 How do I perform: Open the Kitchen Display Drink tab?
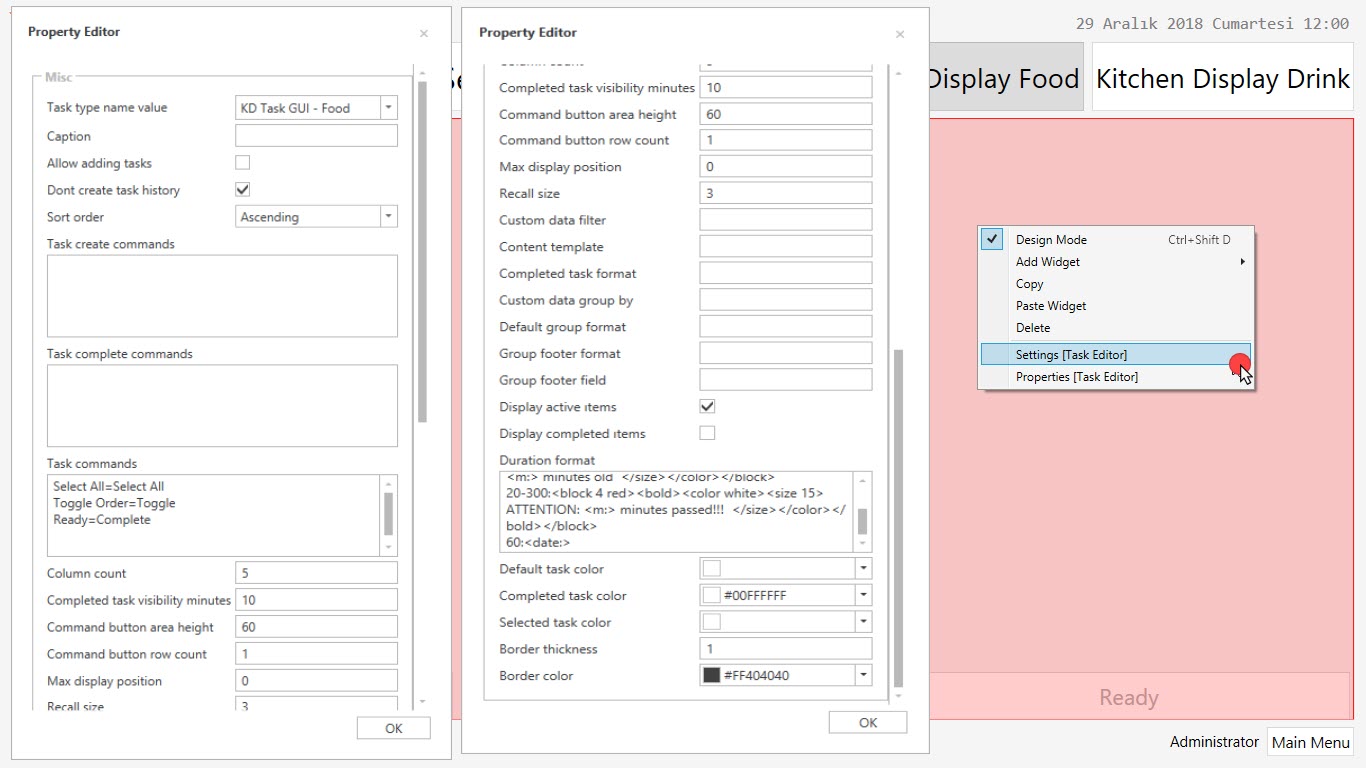tap(1222, 78)
